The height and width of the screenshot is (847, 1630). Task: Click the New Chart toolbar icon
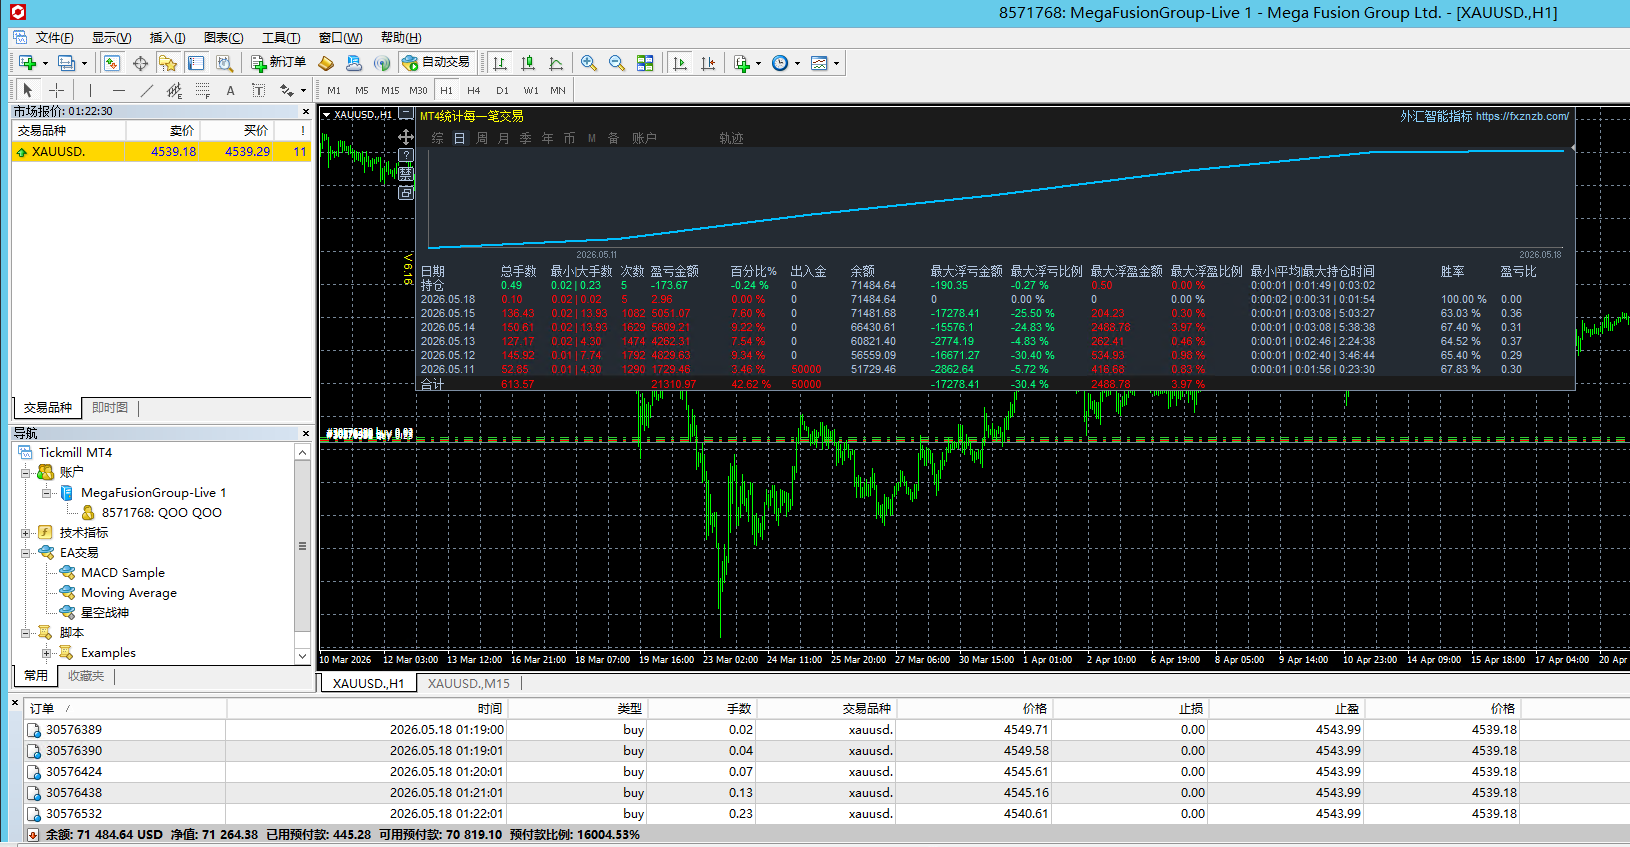click(27, 63)
